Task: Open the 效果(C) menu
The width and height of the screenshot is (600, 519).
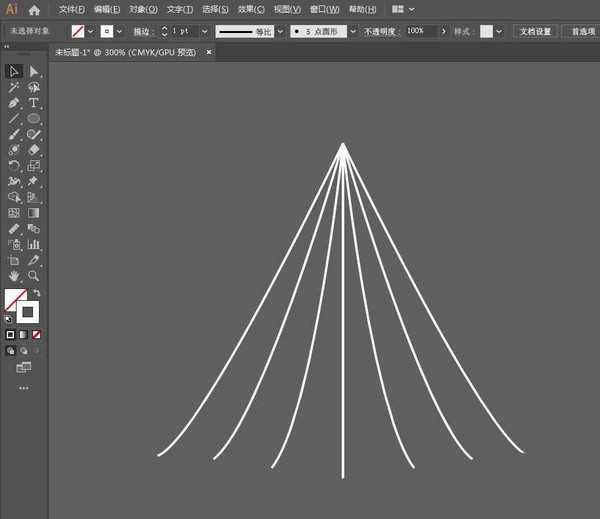Action: point(250,9)
